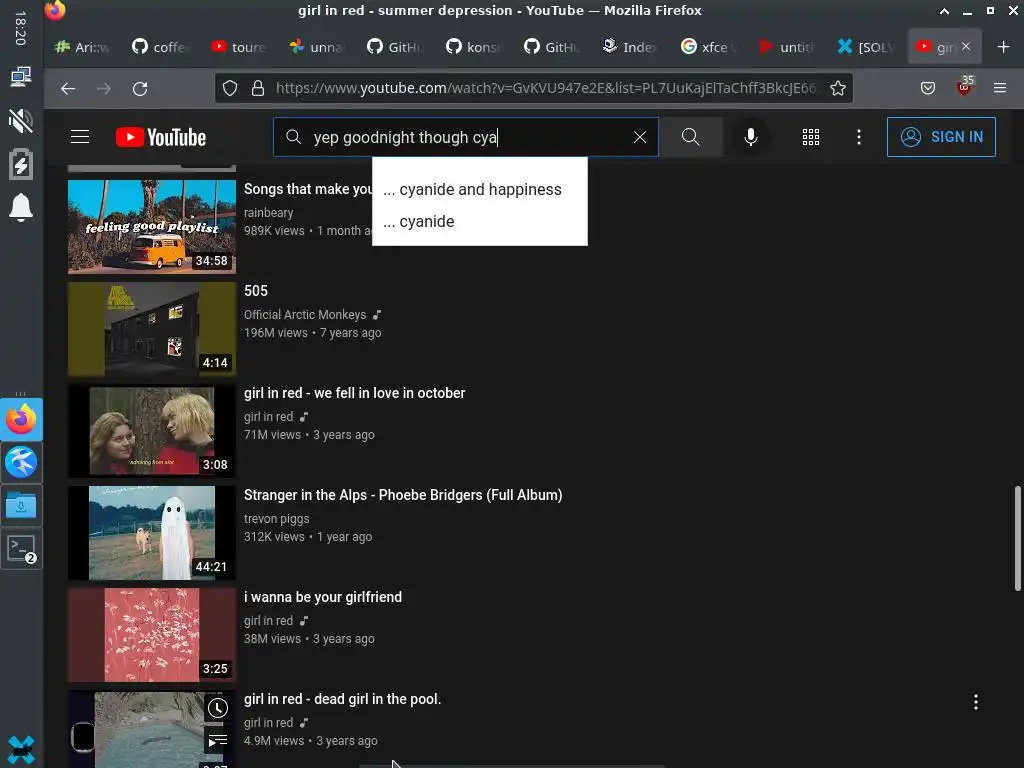Focus the YouTube search text field

click(x=465, y=137)
